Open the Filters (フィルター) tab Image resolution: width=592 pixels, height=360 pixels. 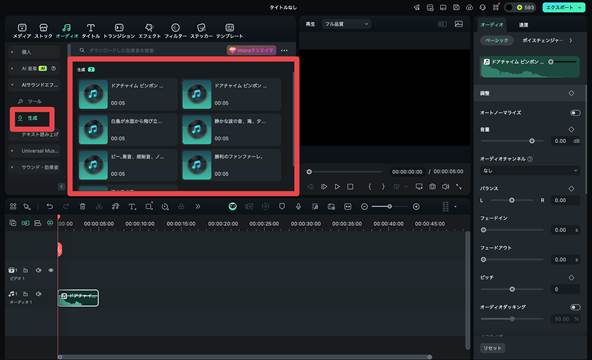click(175, 31)
